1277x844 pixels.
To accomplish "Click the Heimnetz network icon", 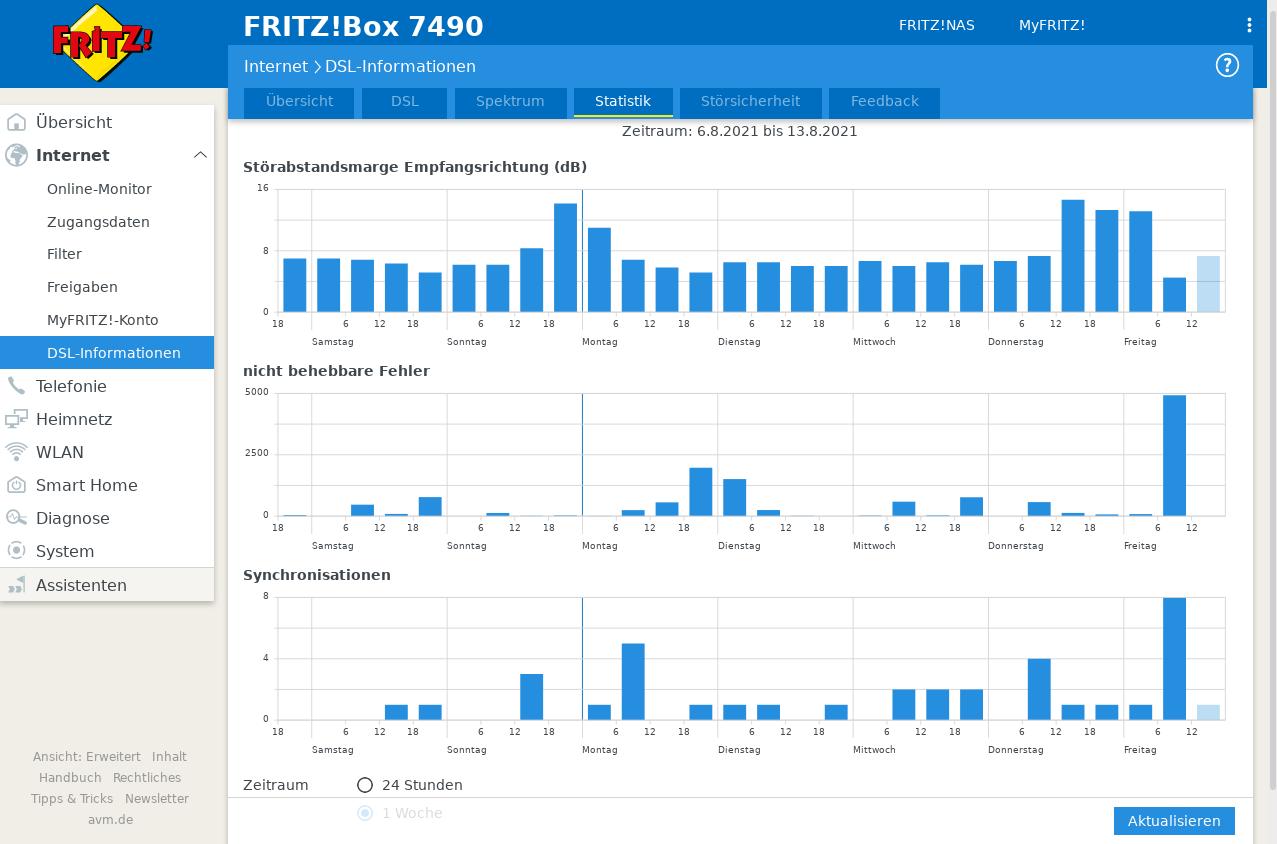I will tap(16, 419).
